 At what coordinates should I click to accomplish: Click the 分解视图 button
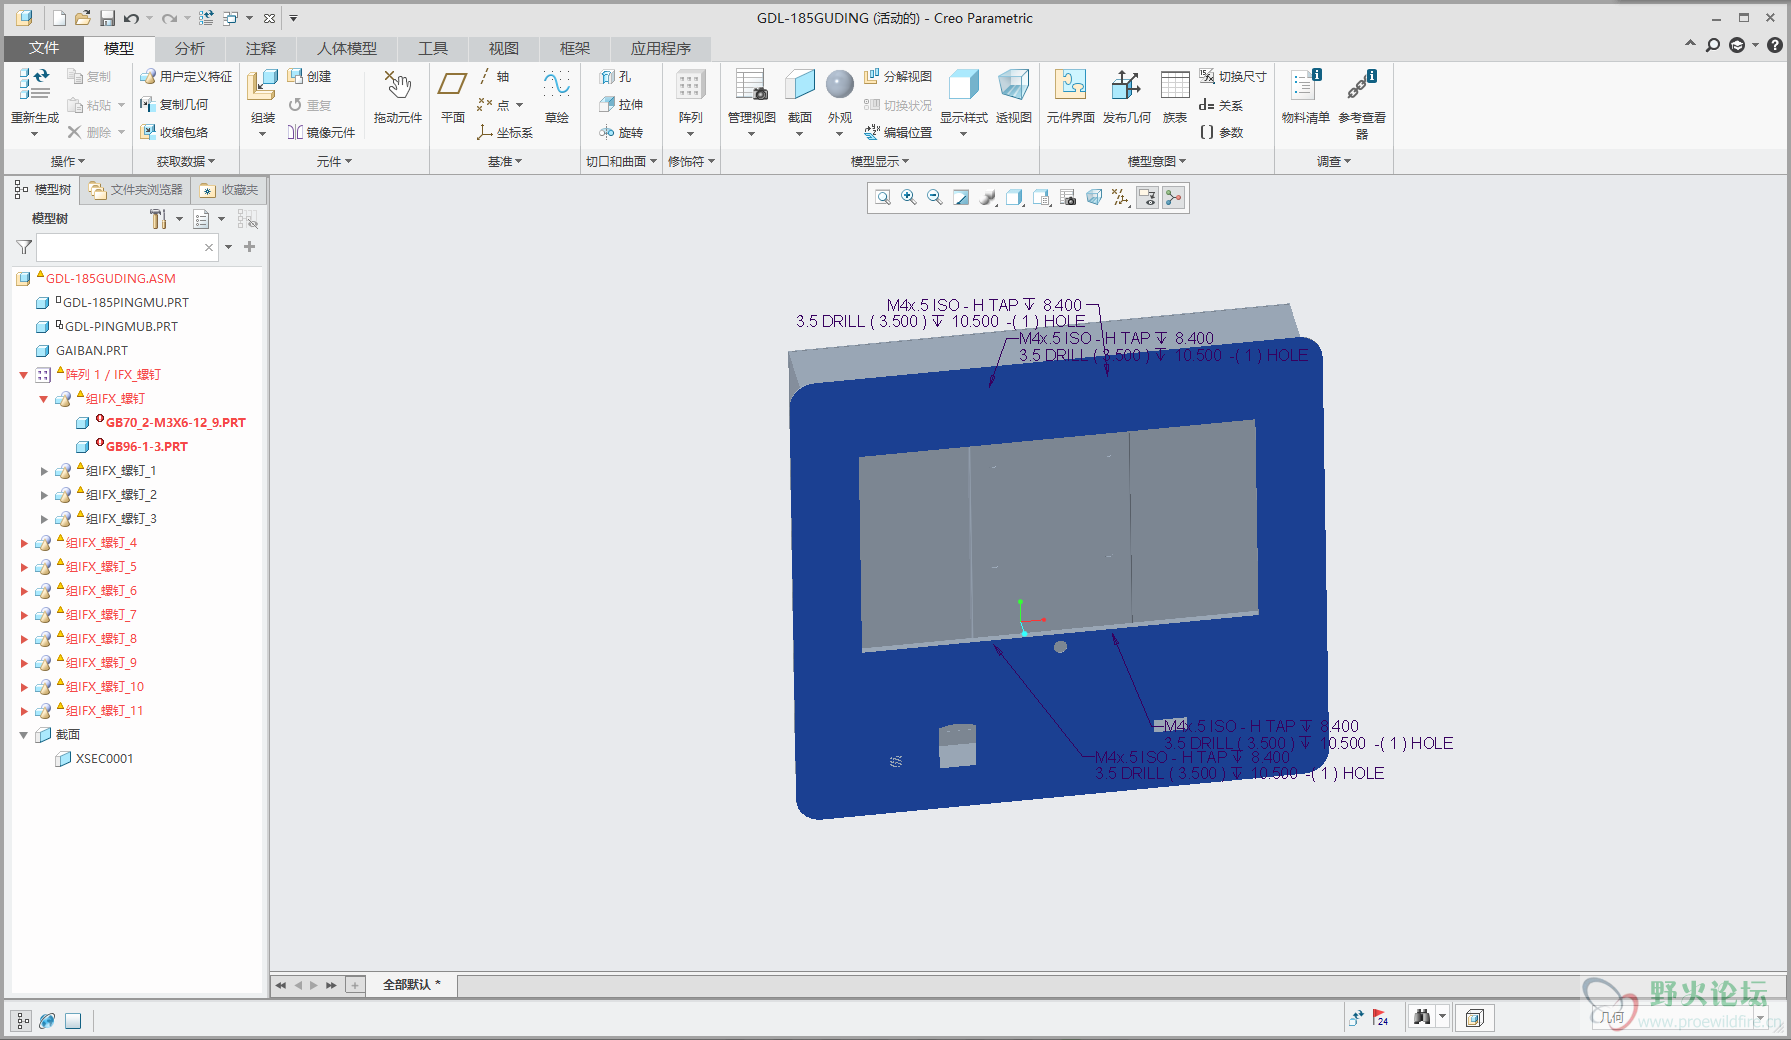coord(898,77)
